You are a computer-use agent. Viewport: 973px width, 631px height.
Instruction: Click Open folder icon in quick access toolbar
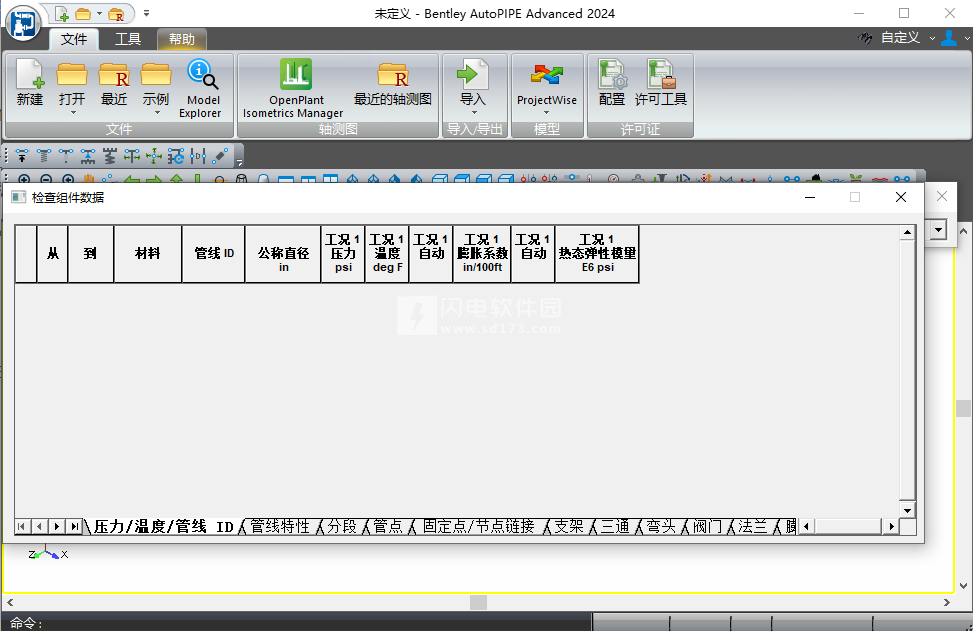83,14
